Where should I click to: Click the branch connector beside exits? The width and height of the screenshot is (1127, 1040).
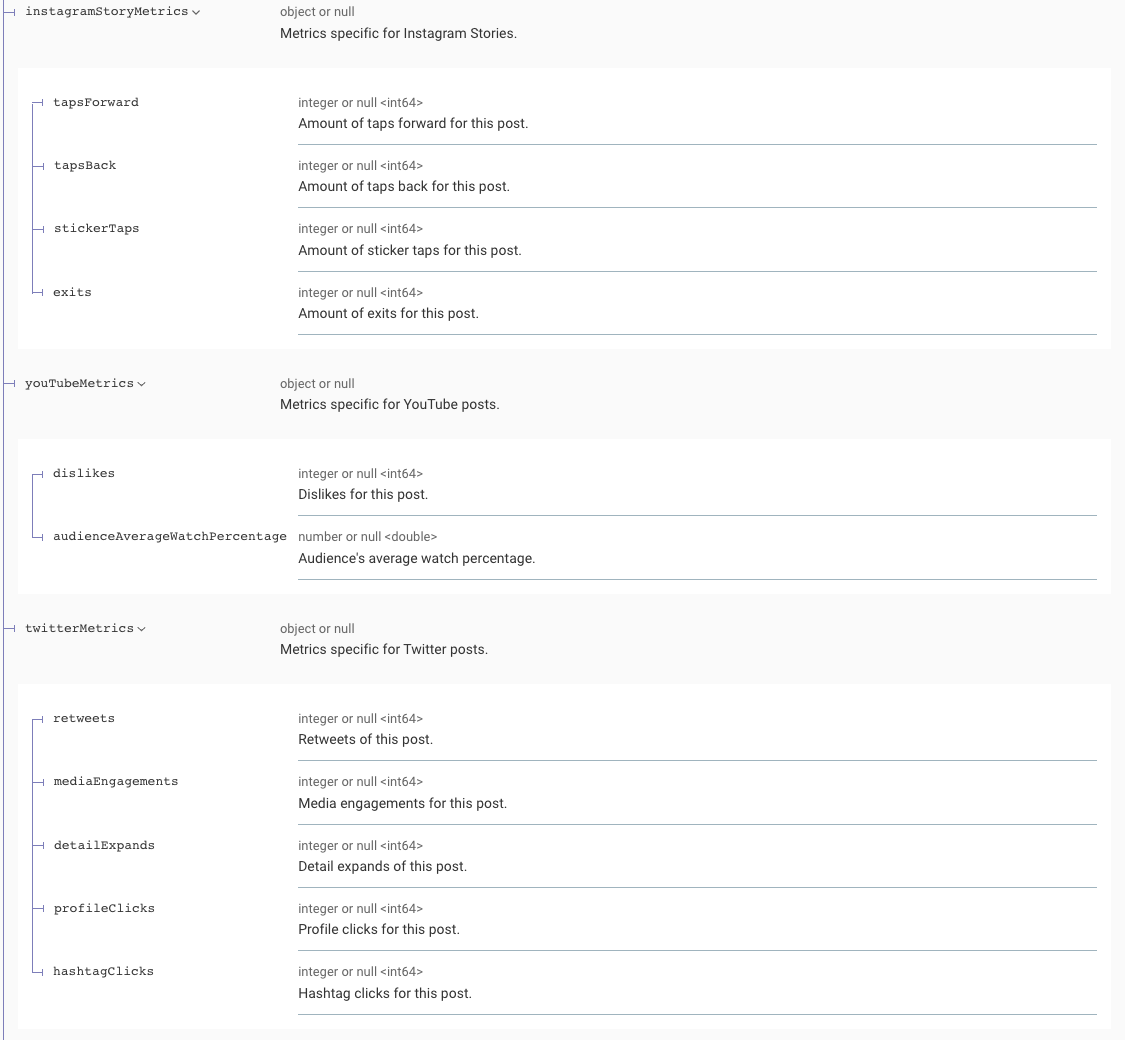click(41, 292)
